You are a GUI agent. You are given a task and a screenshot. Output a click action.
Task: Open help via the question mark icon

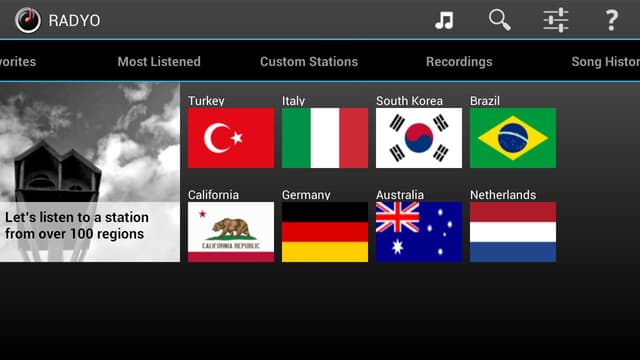coord(611,20)
